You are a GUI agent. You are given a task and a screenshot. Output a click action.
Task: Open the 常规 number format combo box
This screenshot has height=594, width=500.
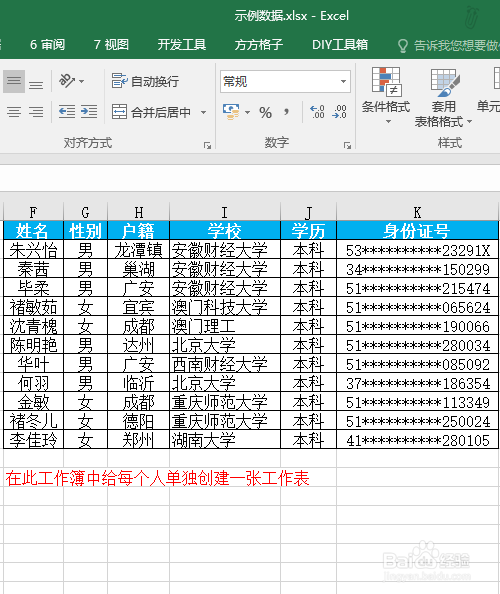(285, 81)
